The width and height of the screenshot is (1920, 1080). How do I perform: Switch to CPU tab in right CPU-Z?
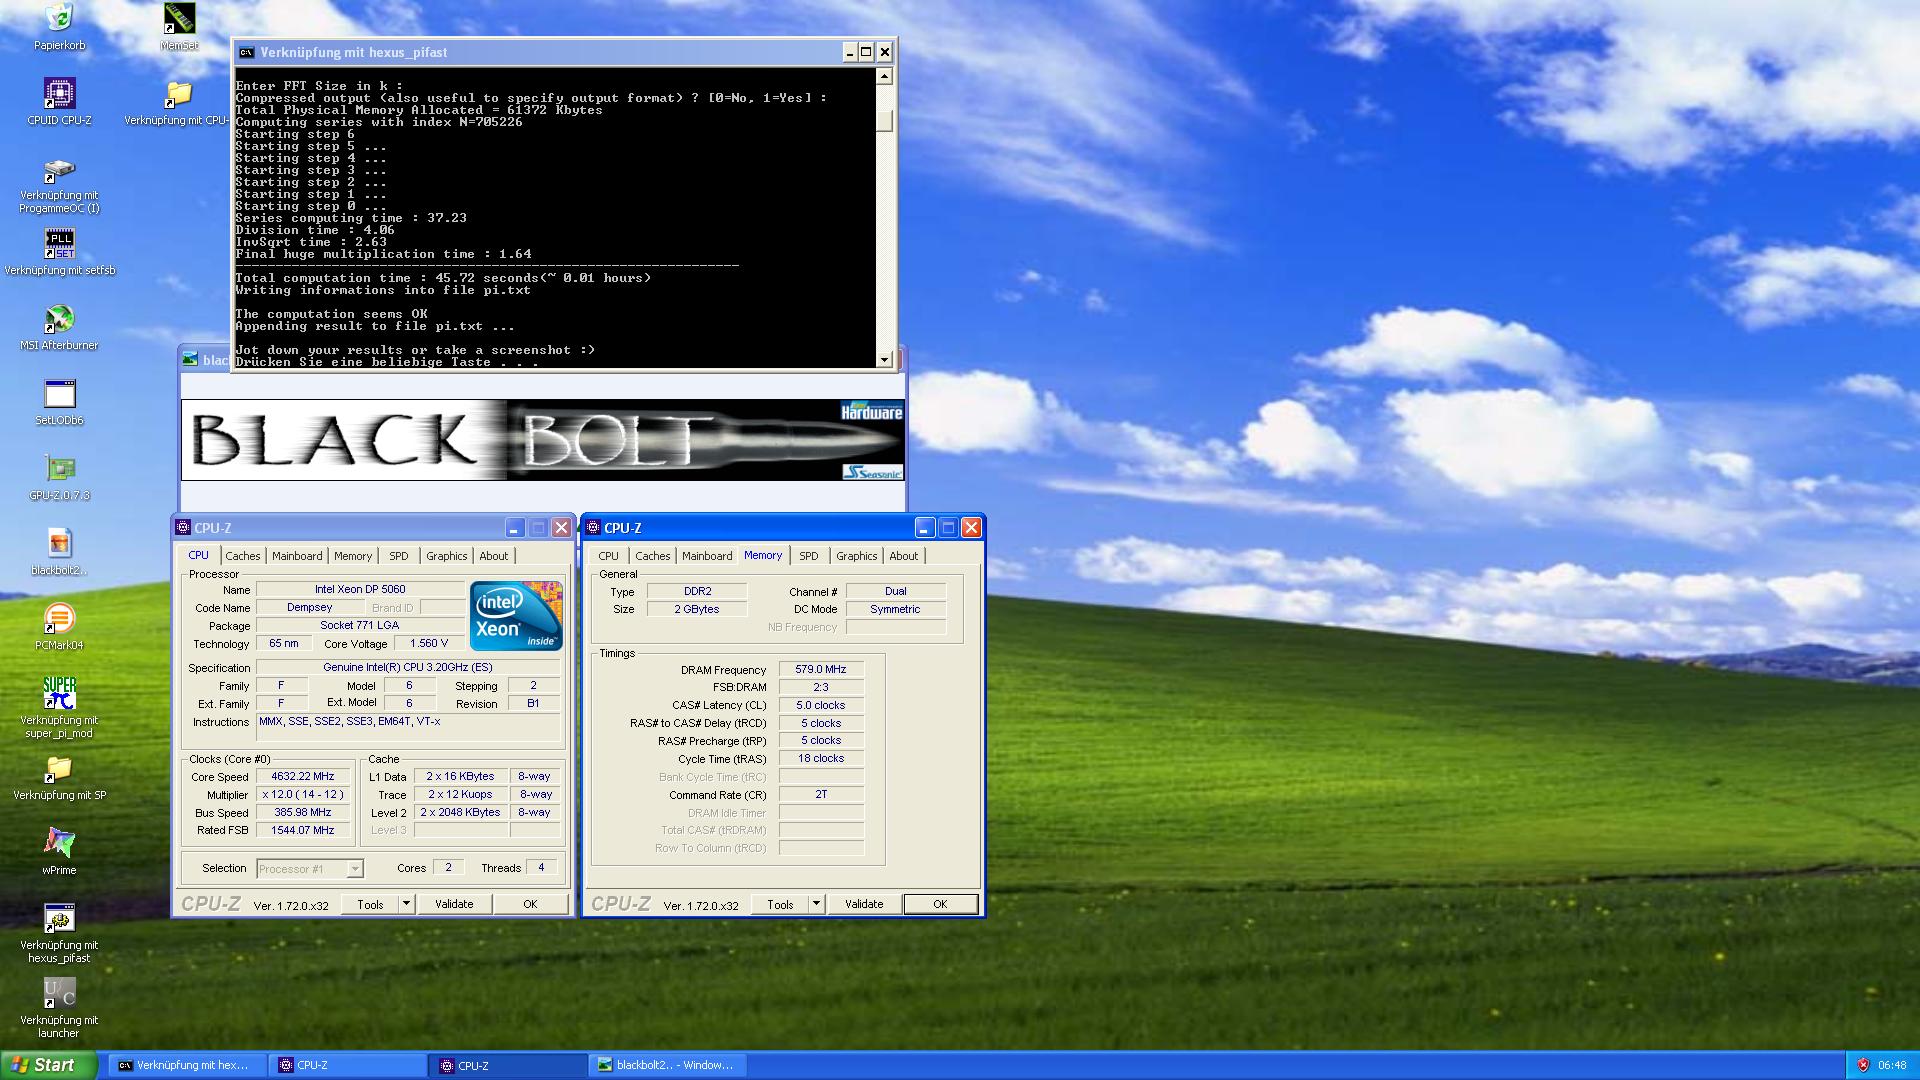point(608,556)
